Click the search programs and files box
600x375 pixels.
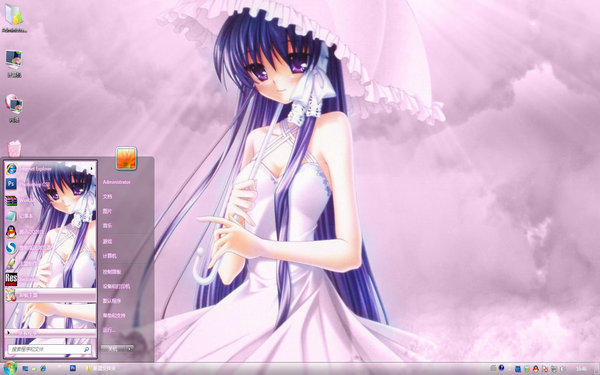[x=49, y=349]
